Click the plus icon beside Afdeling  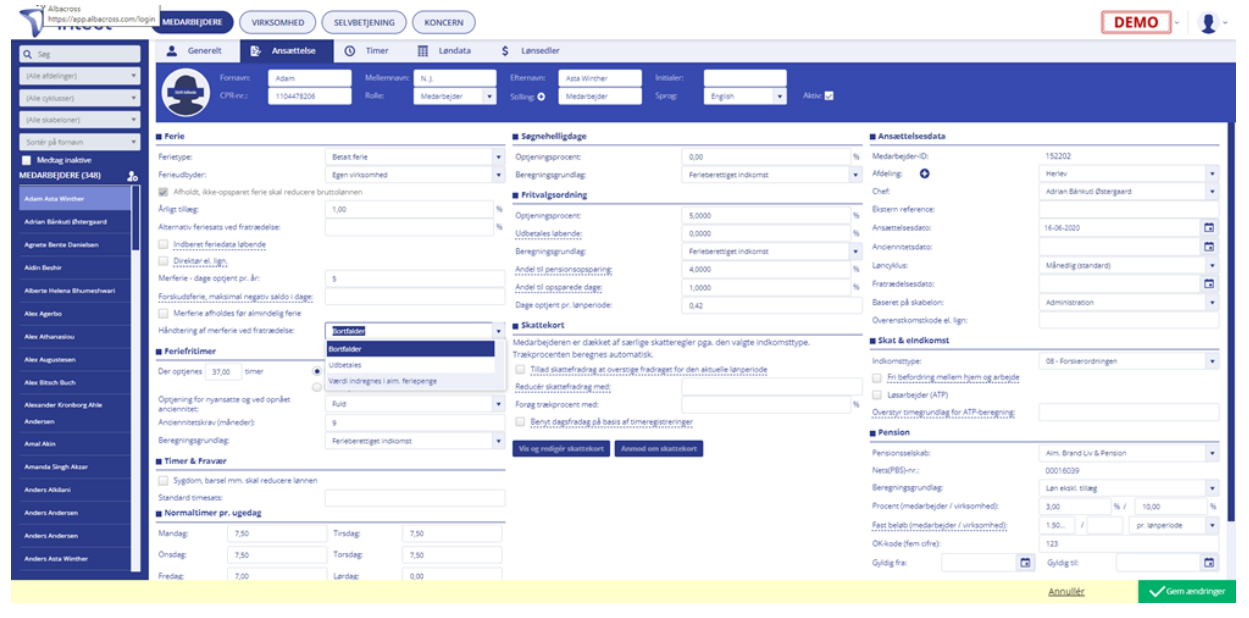924,174
